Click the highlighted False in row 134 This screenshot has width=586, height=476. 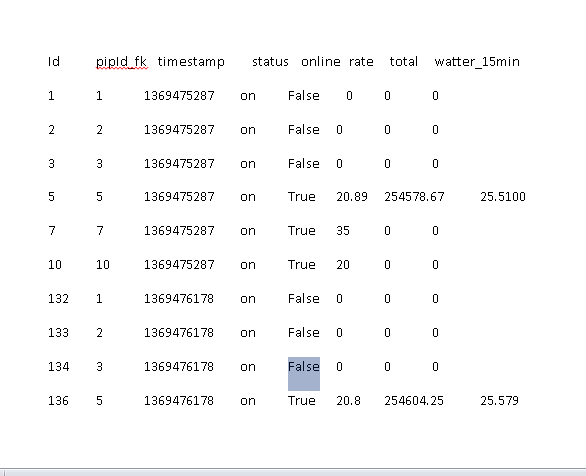point(304,367)
